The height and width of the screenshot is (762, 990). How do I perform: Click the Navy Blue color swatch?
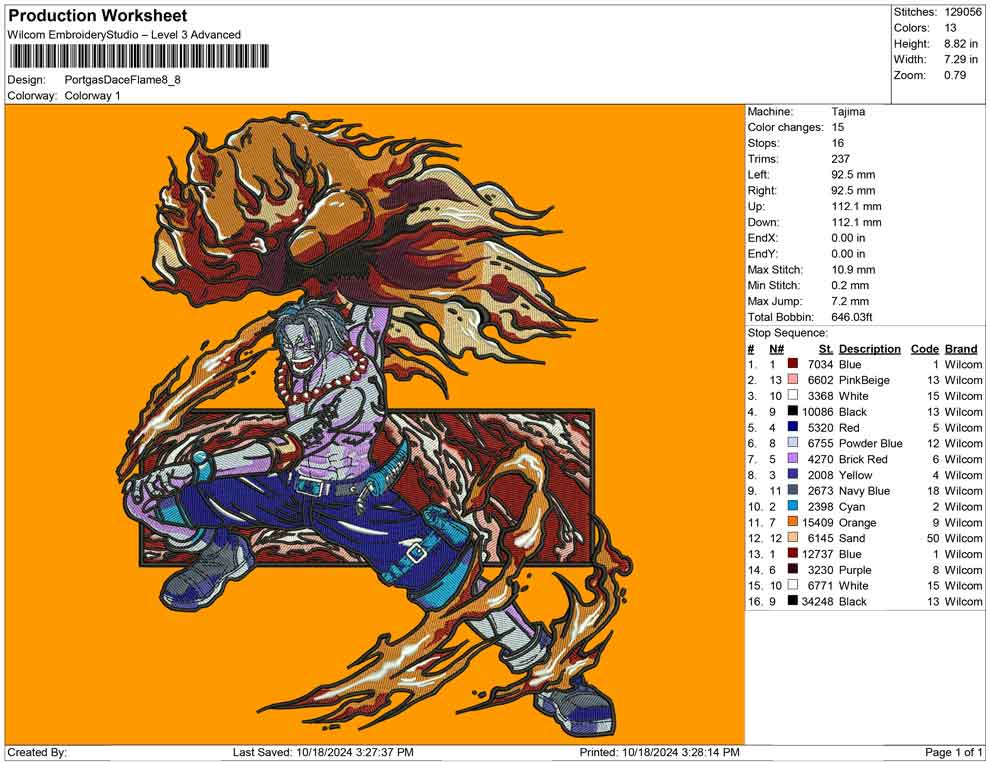click(792, 490)
